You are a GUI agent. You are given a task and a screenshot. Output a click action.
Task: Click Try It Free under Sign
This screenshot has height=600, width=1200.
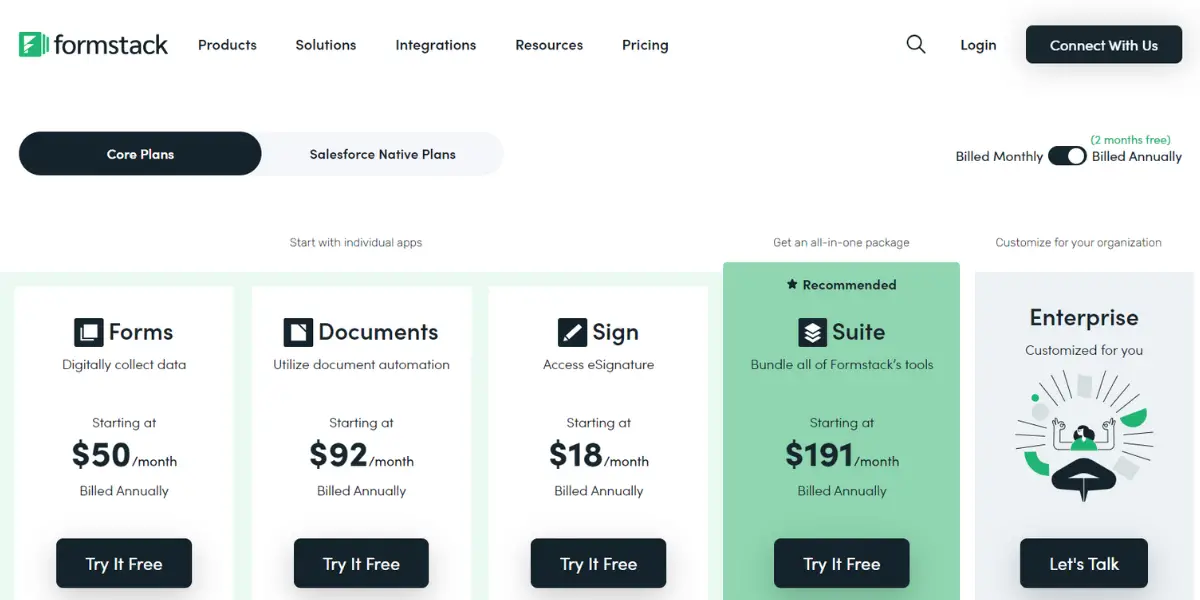click(598, 564)
